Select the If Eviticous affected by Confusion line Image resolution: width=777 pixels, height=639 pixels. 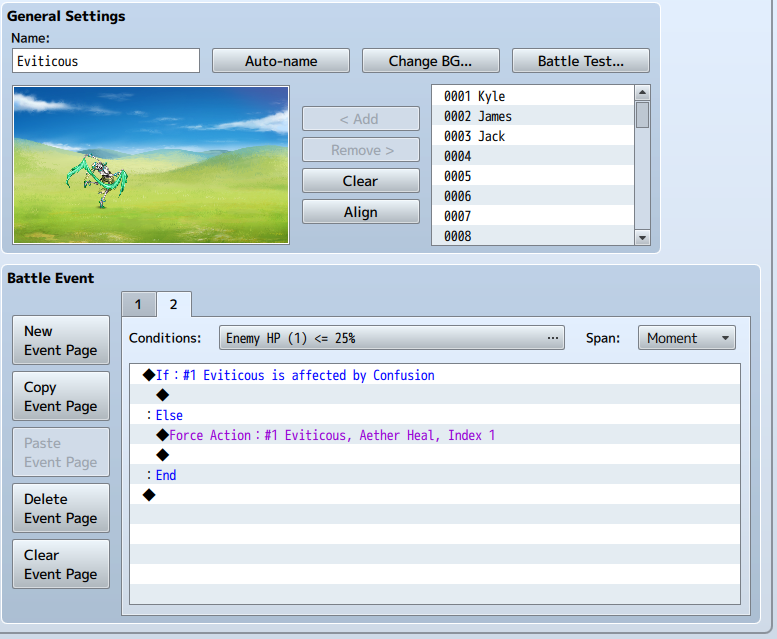pyautogui.click(x=435, y=375)
